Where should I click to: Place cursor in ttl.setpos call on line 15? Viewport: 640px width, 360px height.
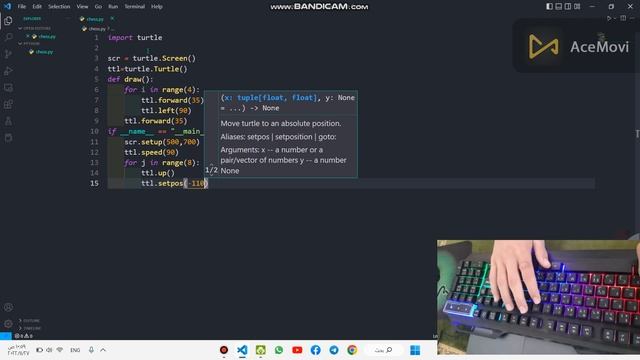pyautogui.click(x=175, y=183)
